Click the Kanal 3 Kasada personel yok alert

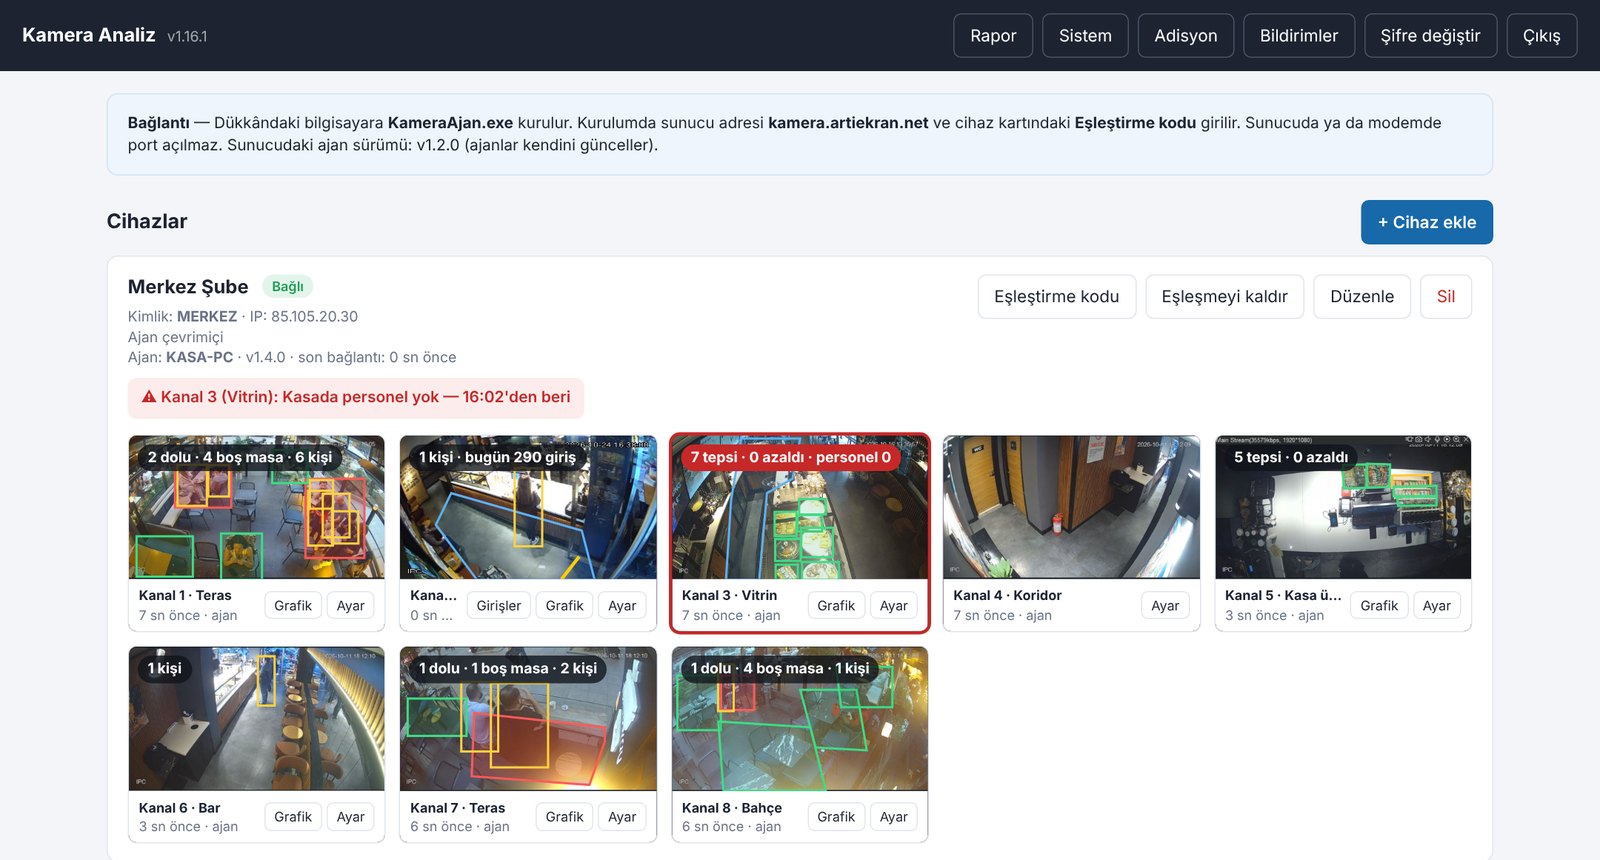coord(356,397)
